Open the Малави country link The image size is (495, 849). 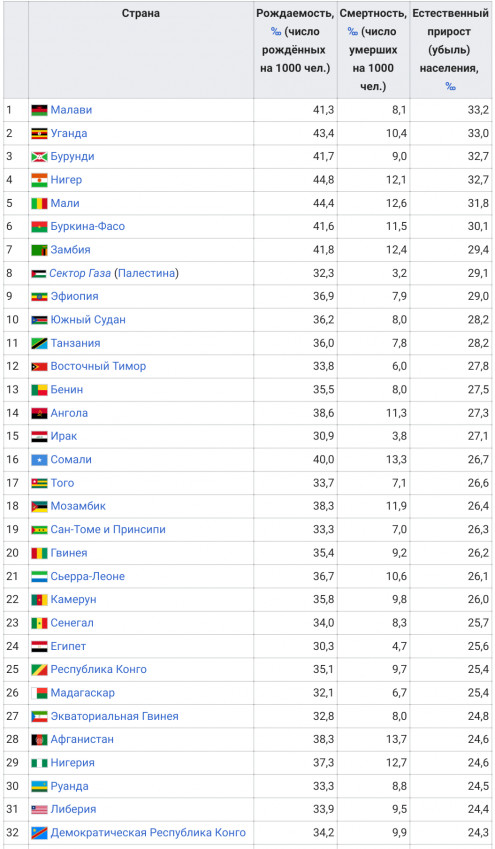point(71,110)
